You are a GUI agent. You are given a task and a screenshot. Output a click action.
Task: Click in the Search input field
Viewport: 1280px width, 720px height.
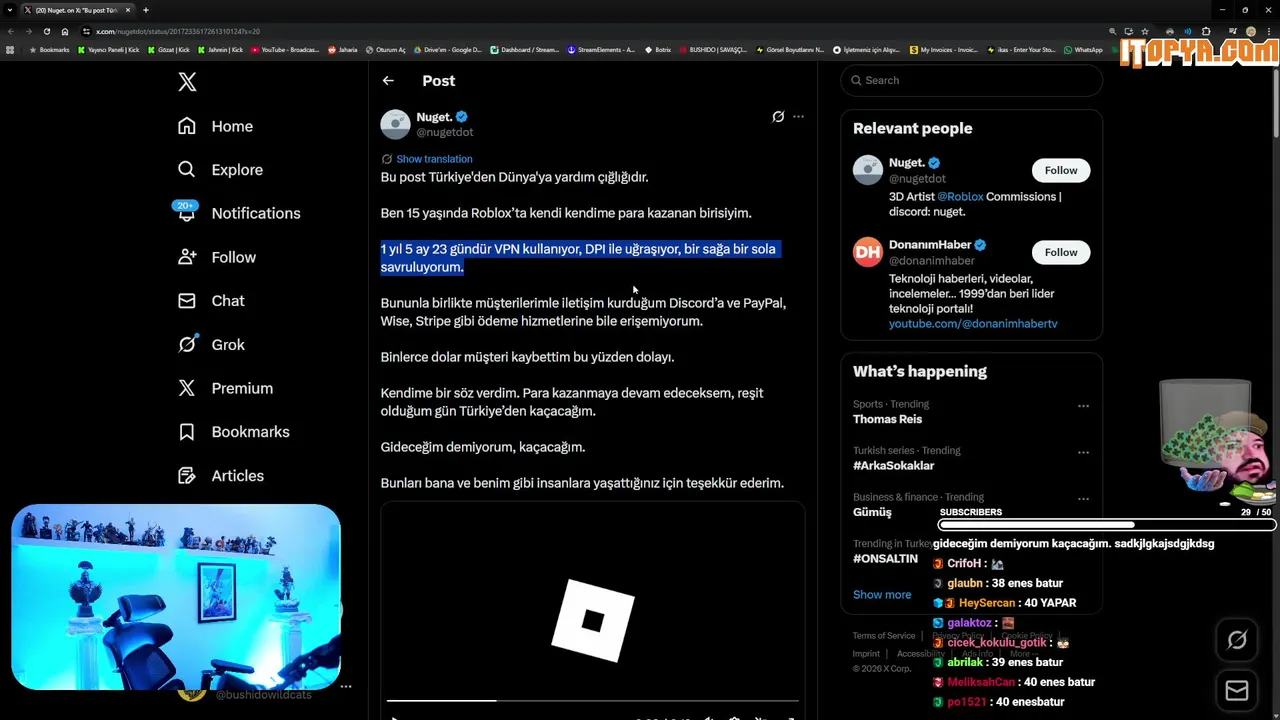tap(971, 80)
